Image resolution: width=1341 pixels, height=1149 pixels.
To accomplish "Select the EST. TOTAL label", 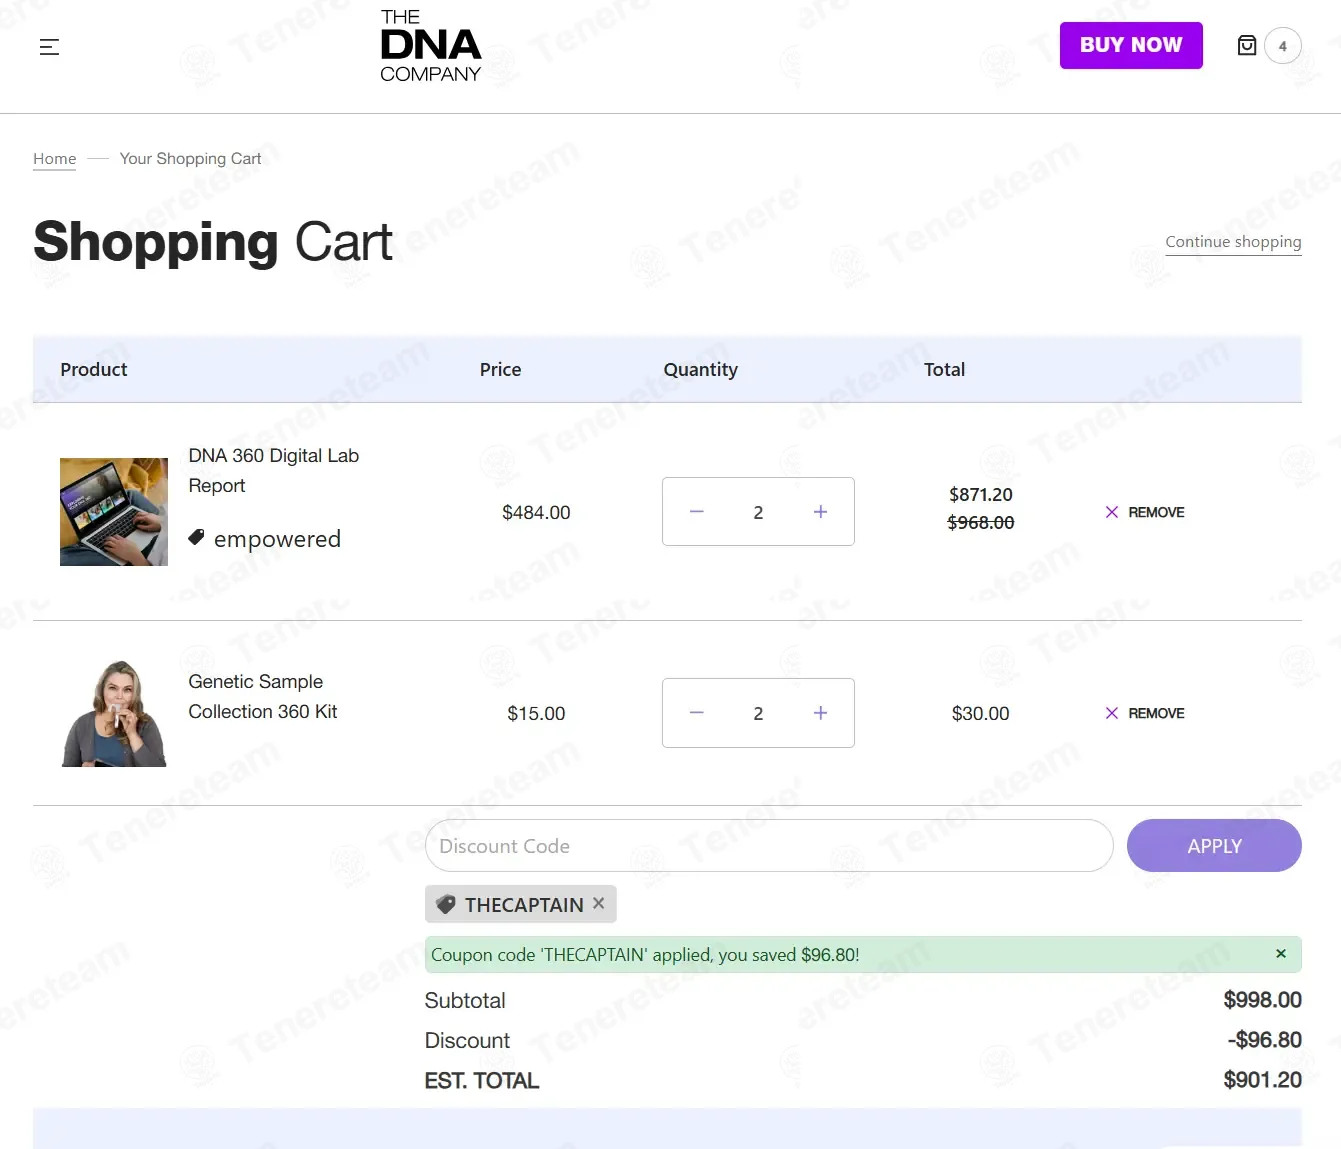I will [x=482, y=1080].
